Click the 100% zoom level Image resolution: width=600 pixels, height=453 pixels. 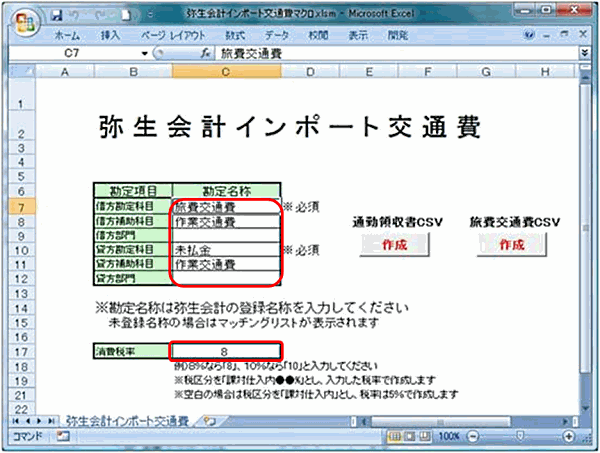(x=448, y=436)
